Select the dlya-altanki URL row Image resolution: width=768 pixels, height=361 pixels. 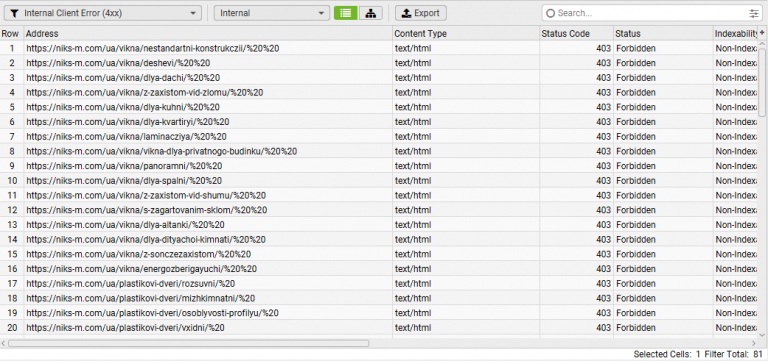click(125, 225)
